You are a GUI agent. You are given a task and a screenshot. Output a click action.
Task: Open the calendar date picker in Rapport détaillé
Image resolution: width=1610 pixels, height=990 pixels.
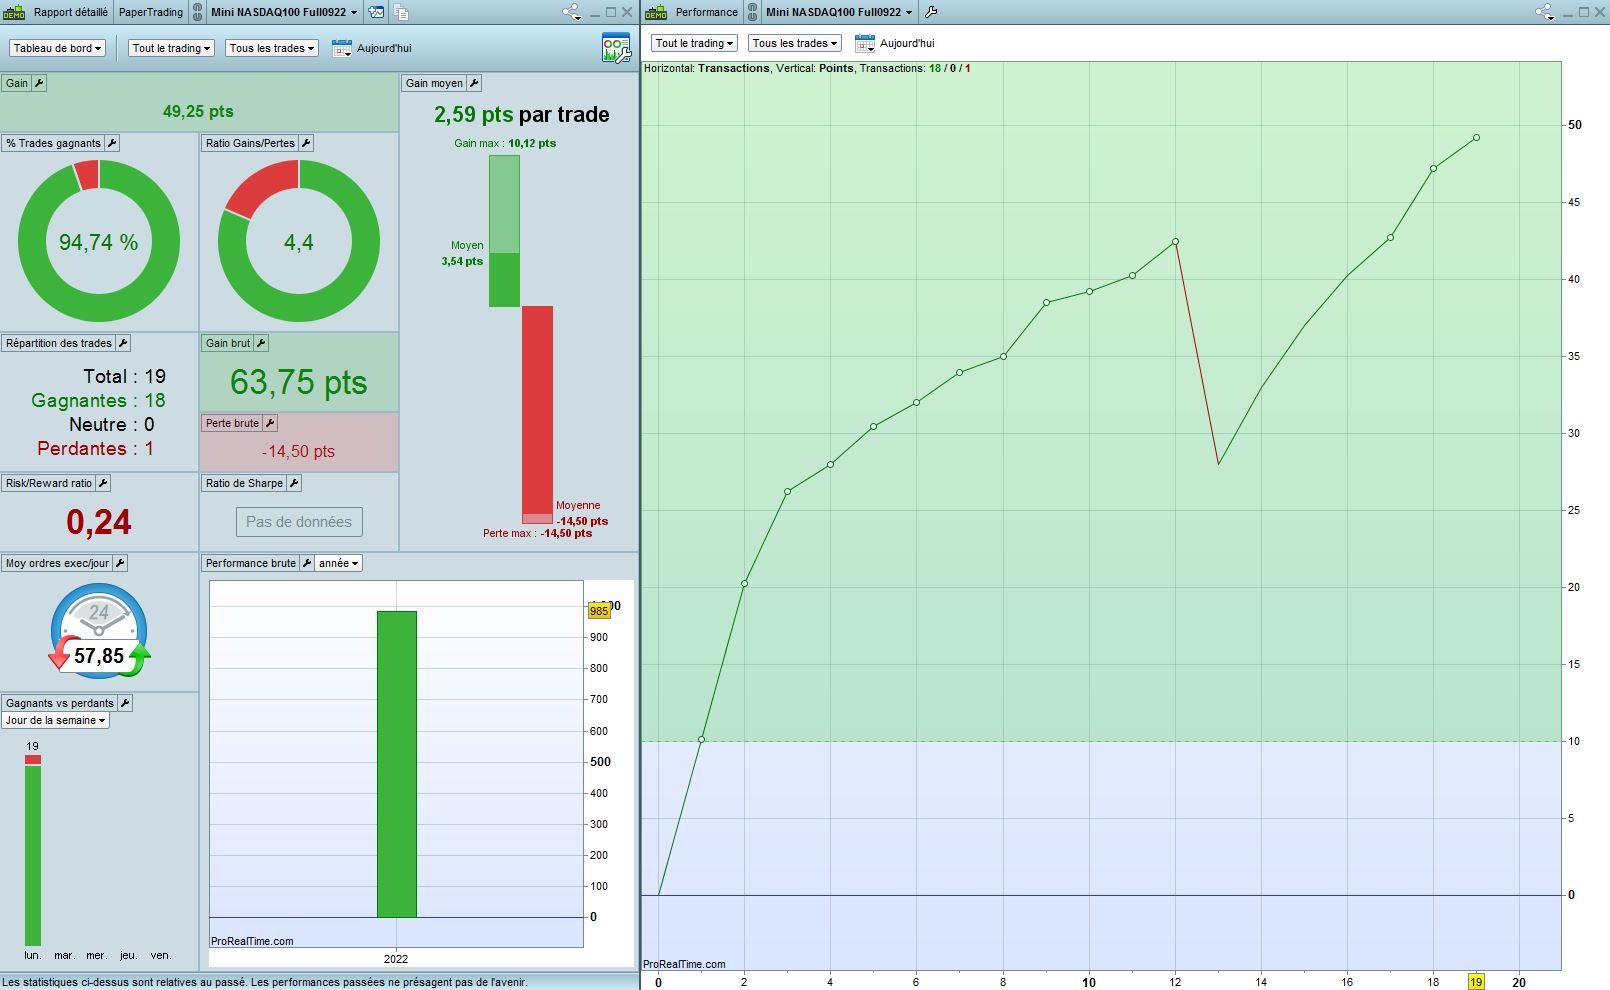click(342, 48)
